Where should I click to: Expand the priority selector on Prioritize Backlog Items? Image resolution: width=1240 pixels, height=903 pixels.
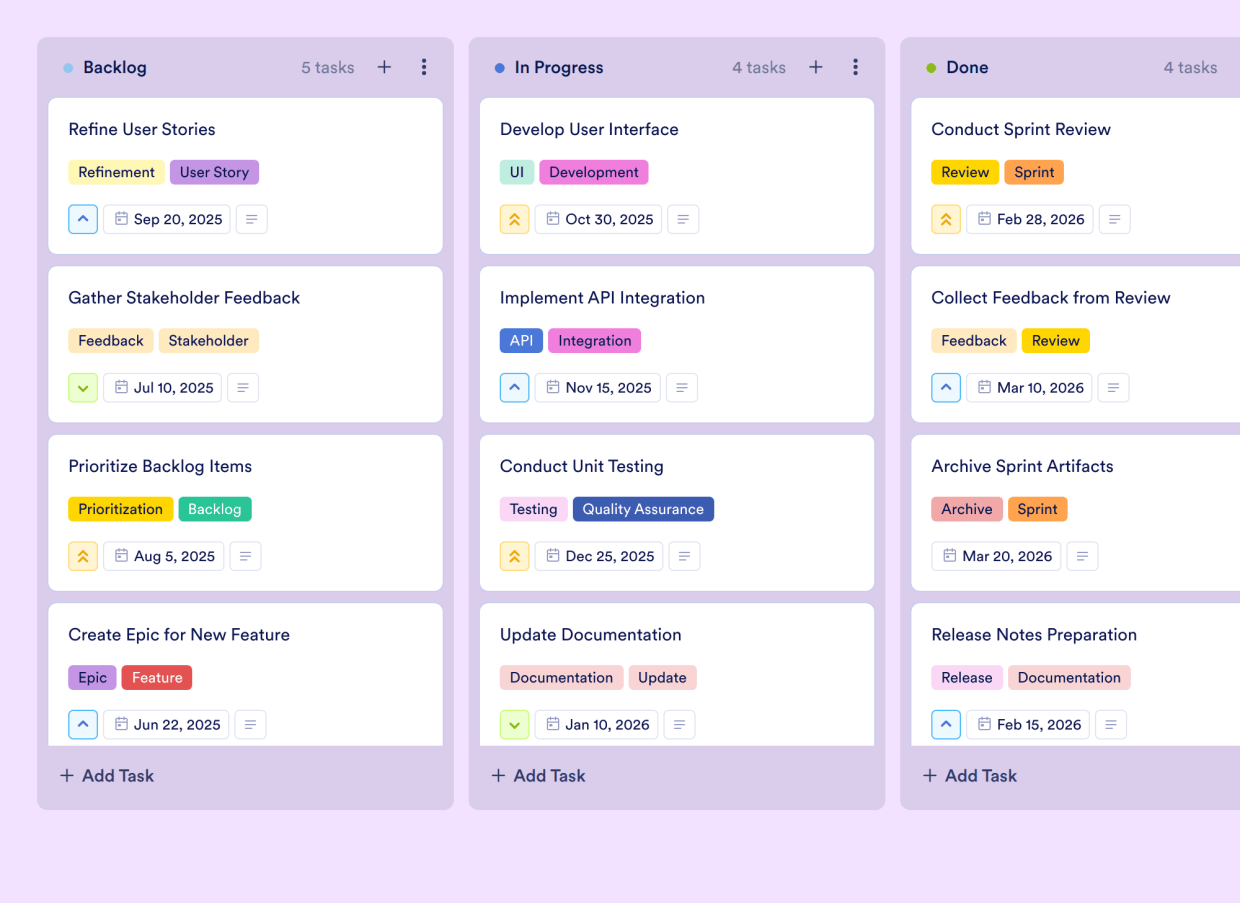83,556
